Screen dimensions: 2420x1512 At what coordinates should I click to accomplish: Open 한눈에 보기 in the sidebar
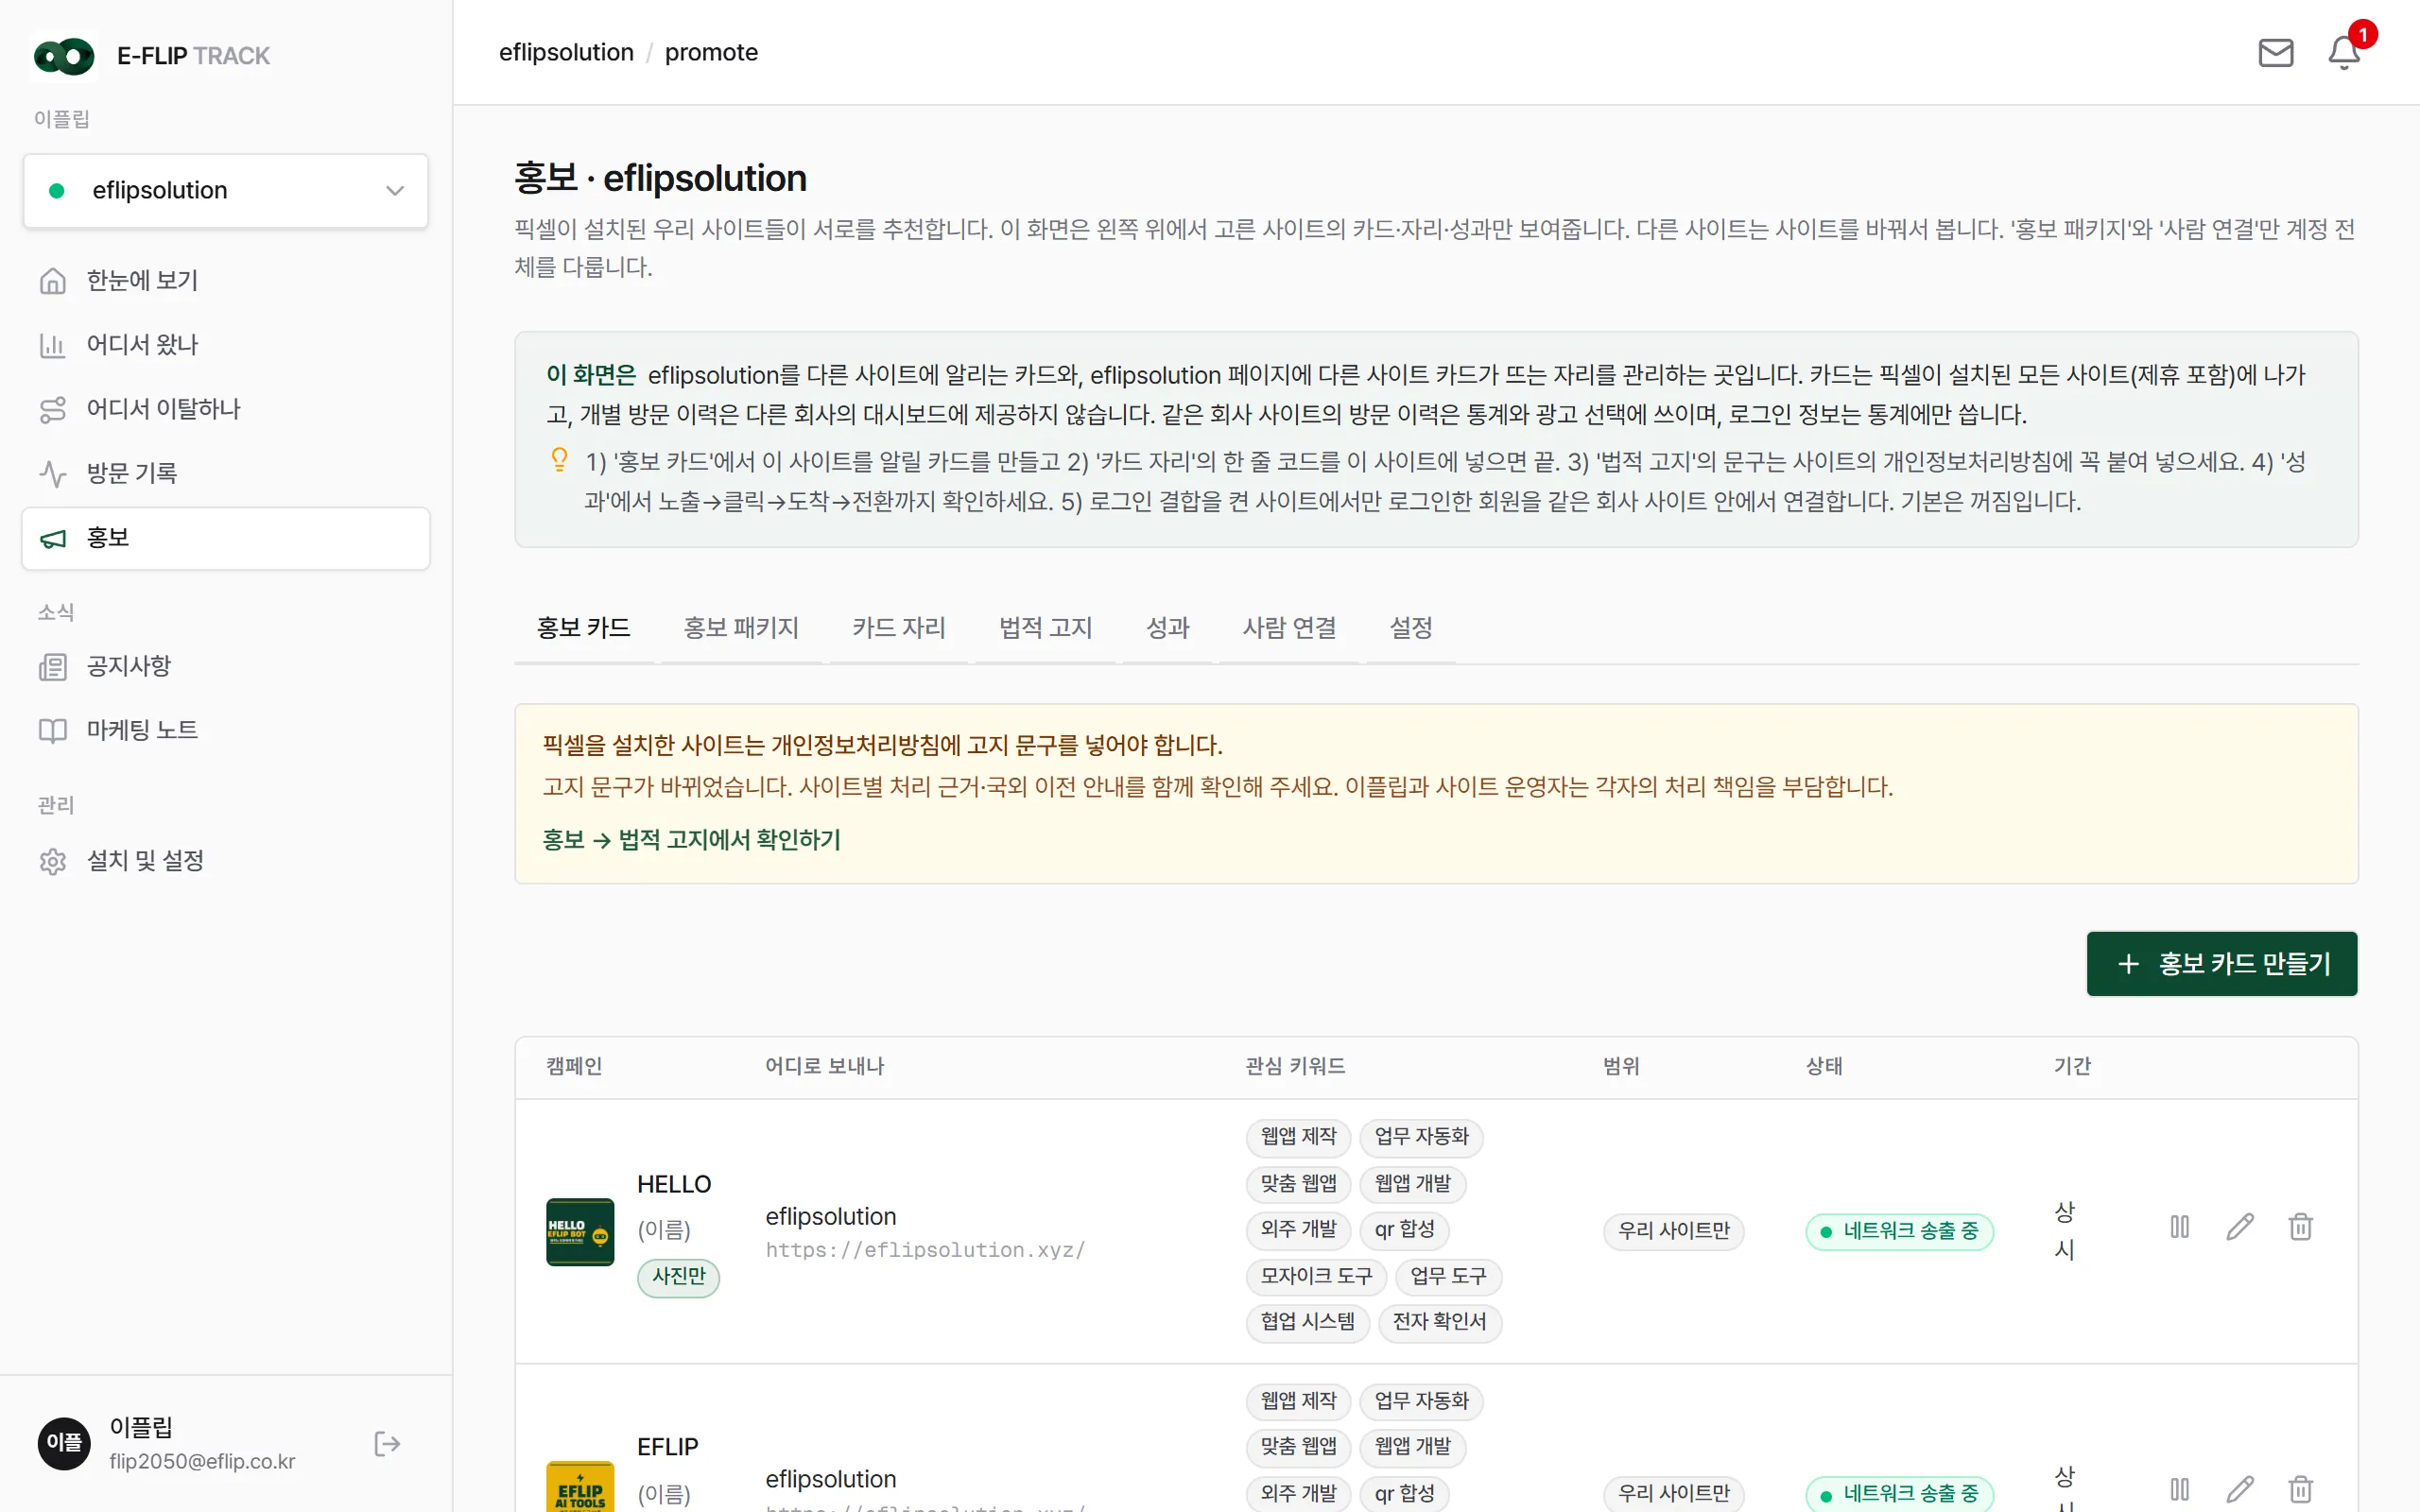click(226, 280)
